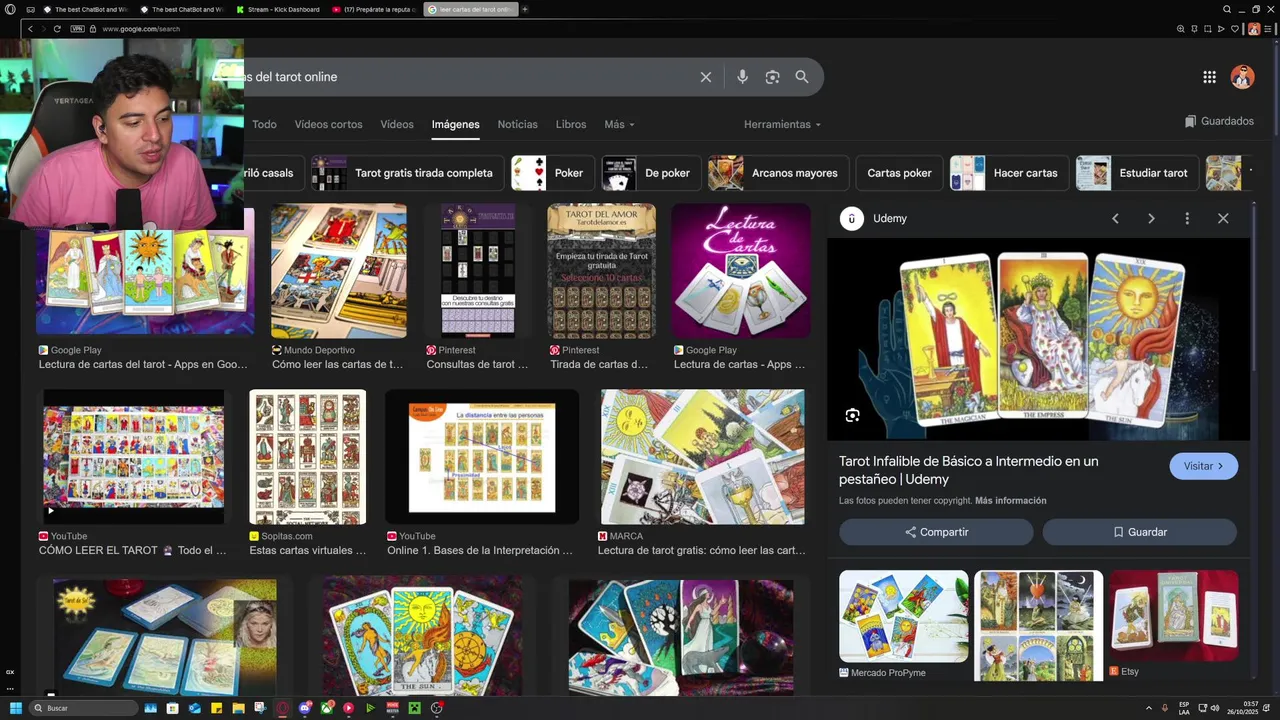Open the Tarot del Amor Pinterest thumbnail
This screenshot has height=720, width=1280.
coord(602,271)
